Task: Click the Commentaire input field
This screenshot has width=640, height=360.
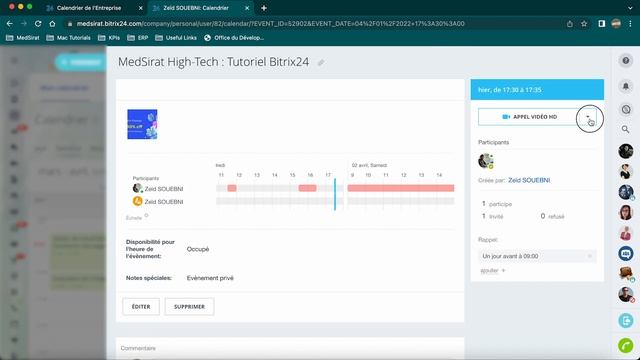Action: (290, 348)
